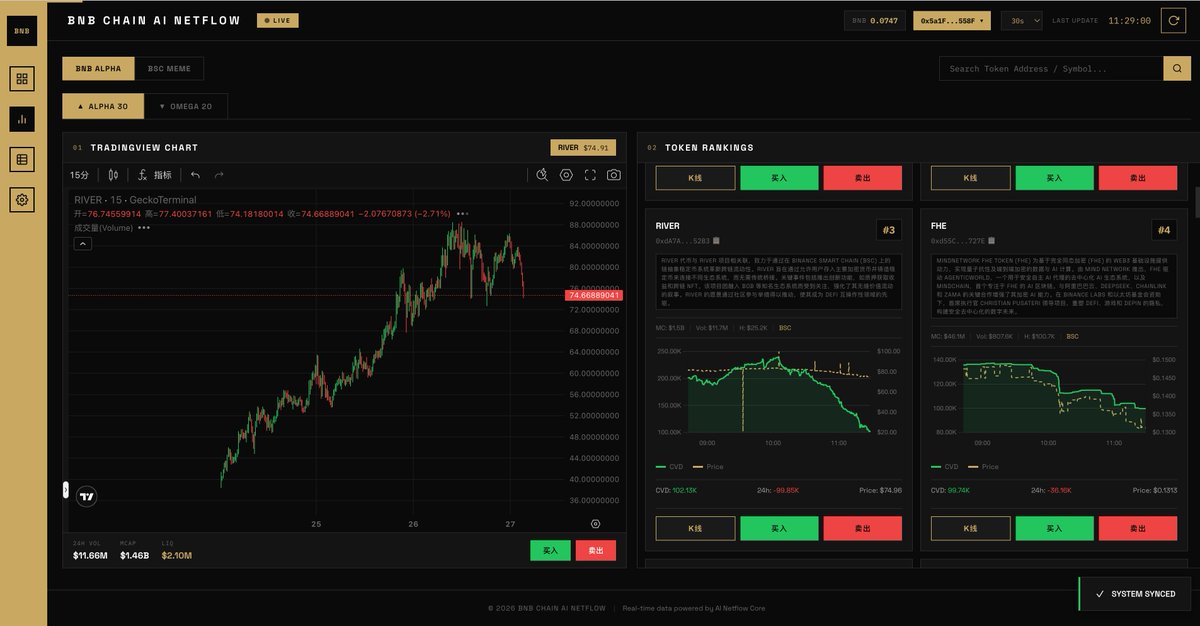Click the undo arrow in the chart toolbar
The height and width of the screenshot is (626, 1200).
tap(195, 175)
